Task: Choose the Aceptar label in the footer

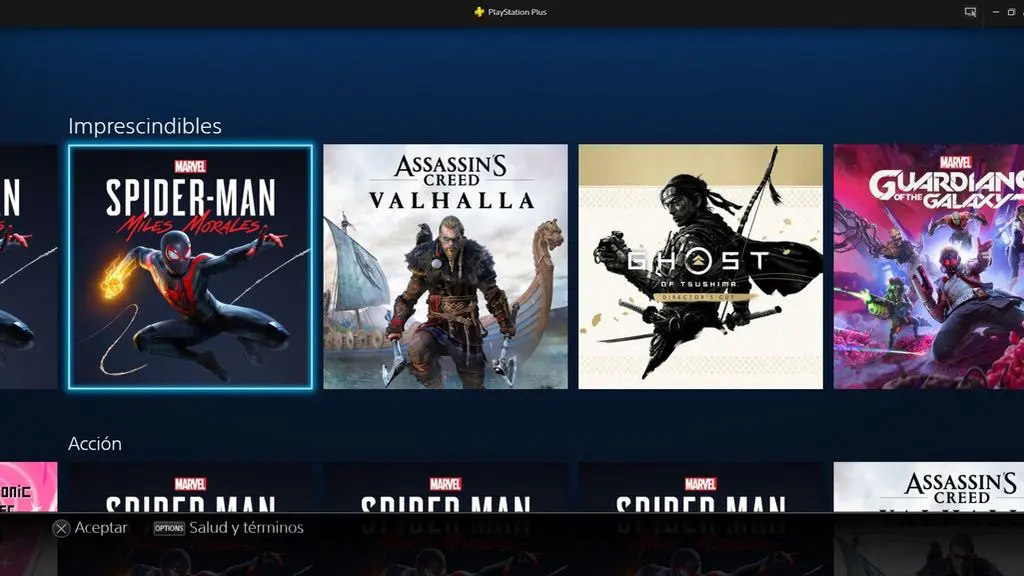Action: [x=101, y=527]
